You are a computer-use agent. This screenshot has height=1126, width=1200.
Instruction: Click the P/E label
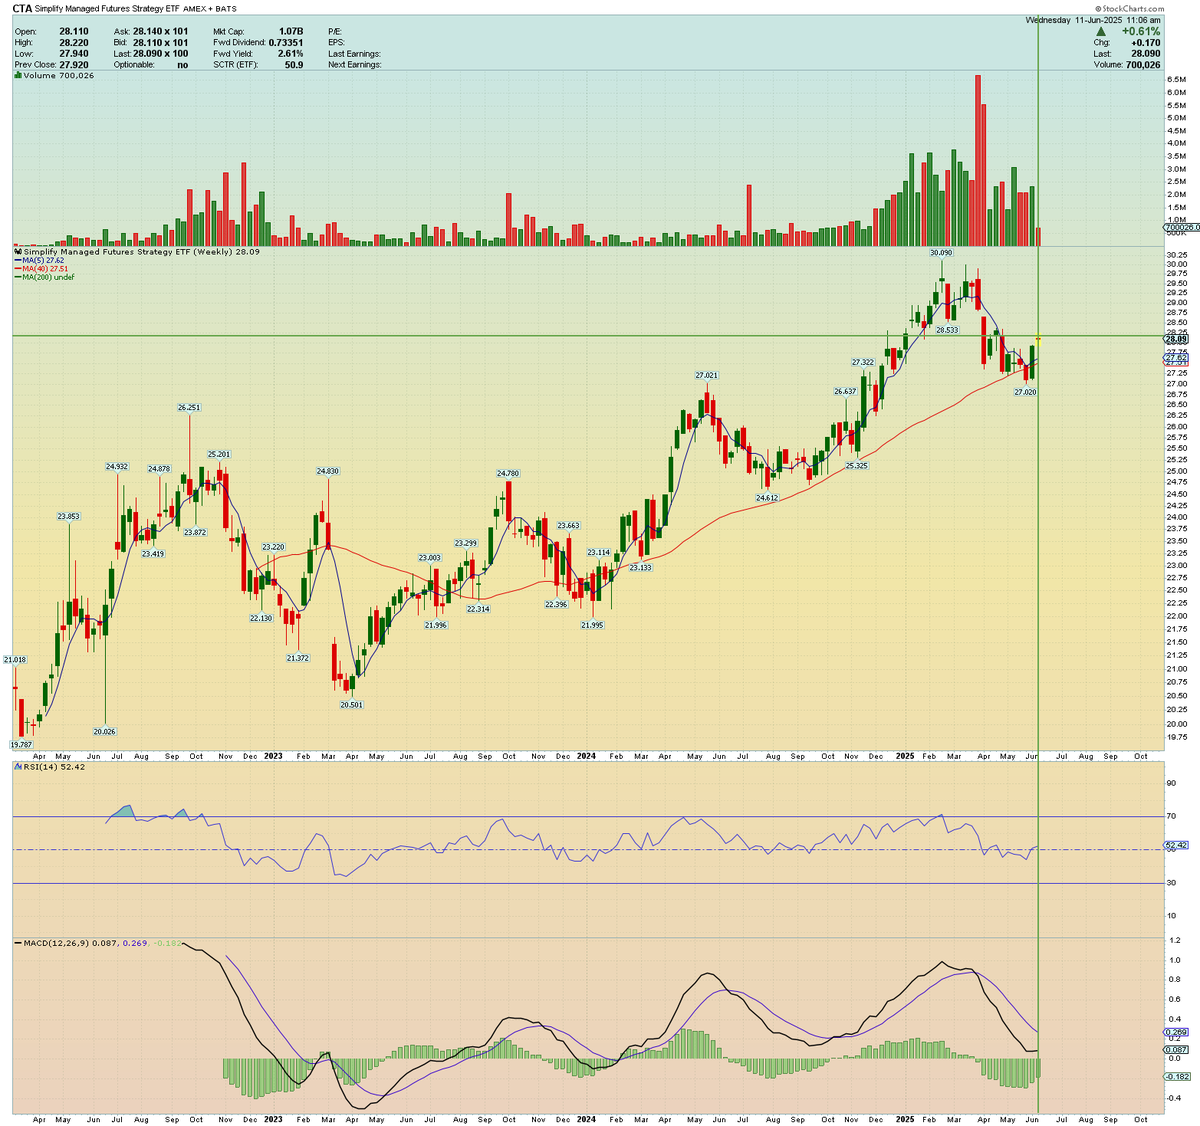coord(335,31)
